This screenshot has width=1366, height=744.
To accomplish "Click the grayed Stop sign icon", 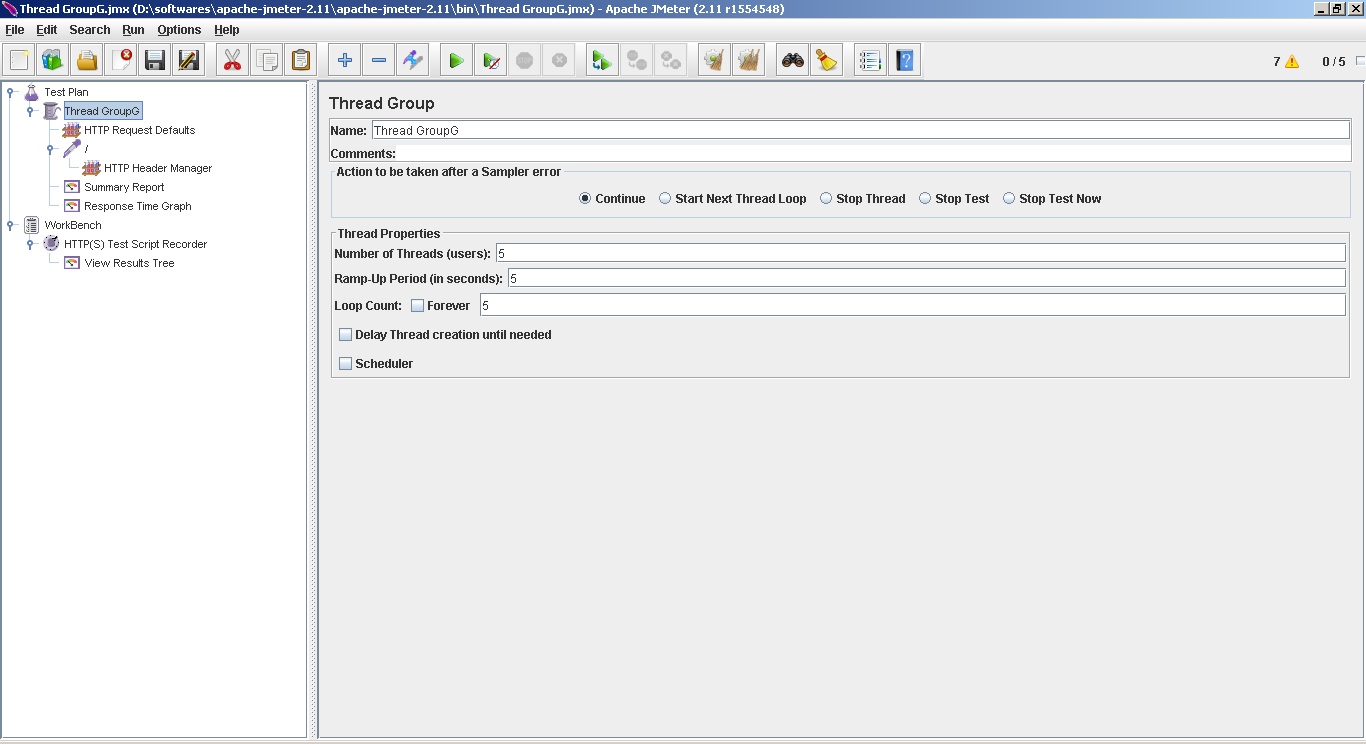I will point(525,60).
